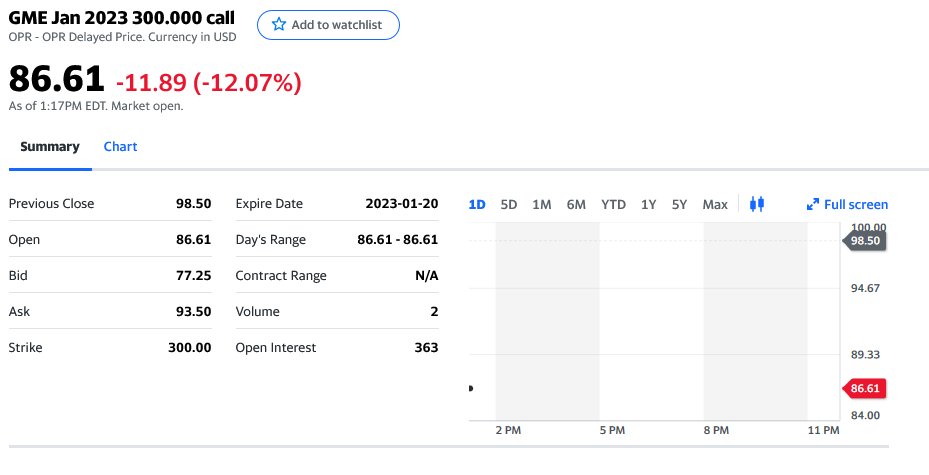Click the large 86.61 price quote

(56, 79)
